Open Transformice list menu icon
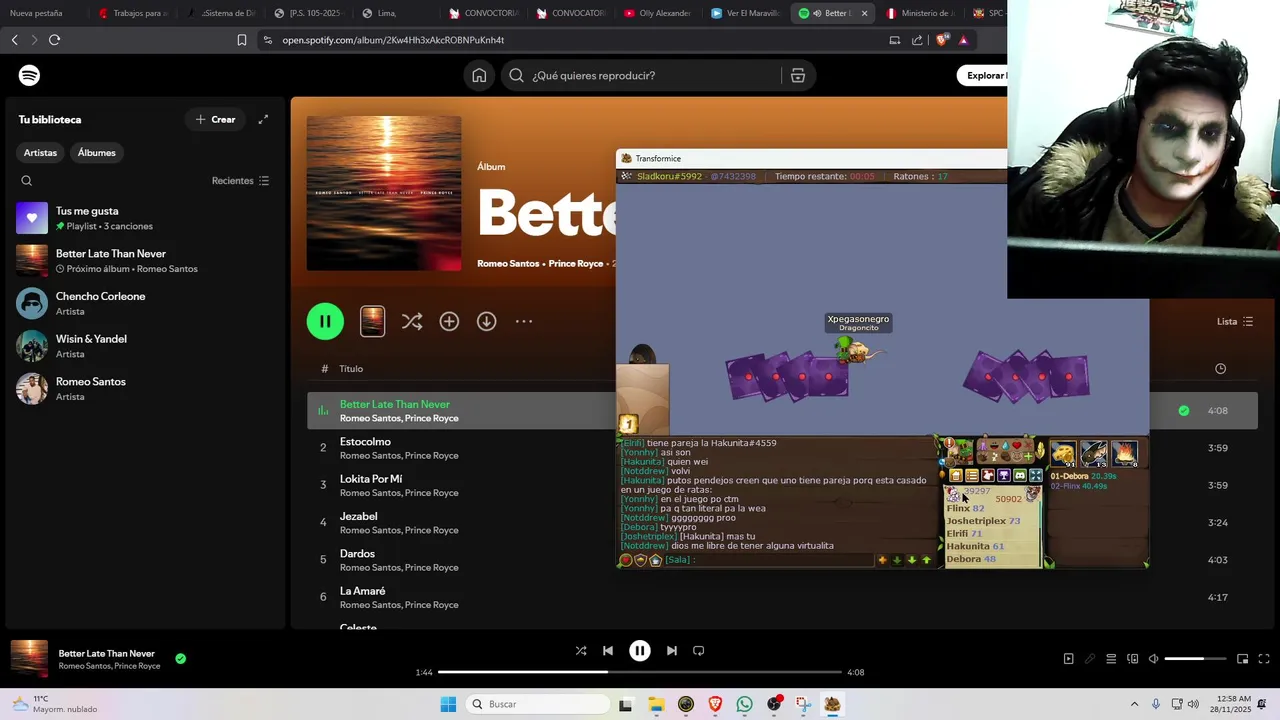 [972, 476]
